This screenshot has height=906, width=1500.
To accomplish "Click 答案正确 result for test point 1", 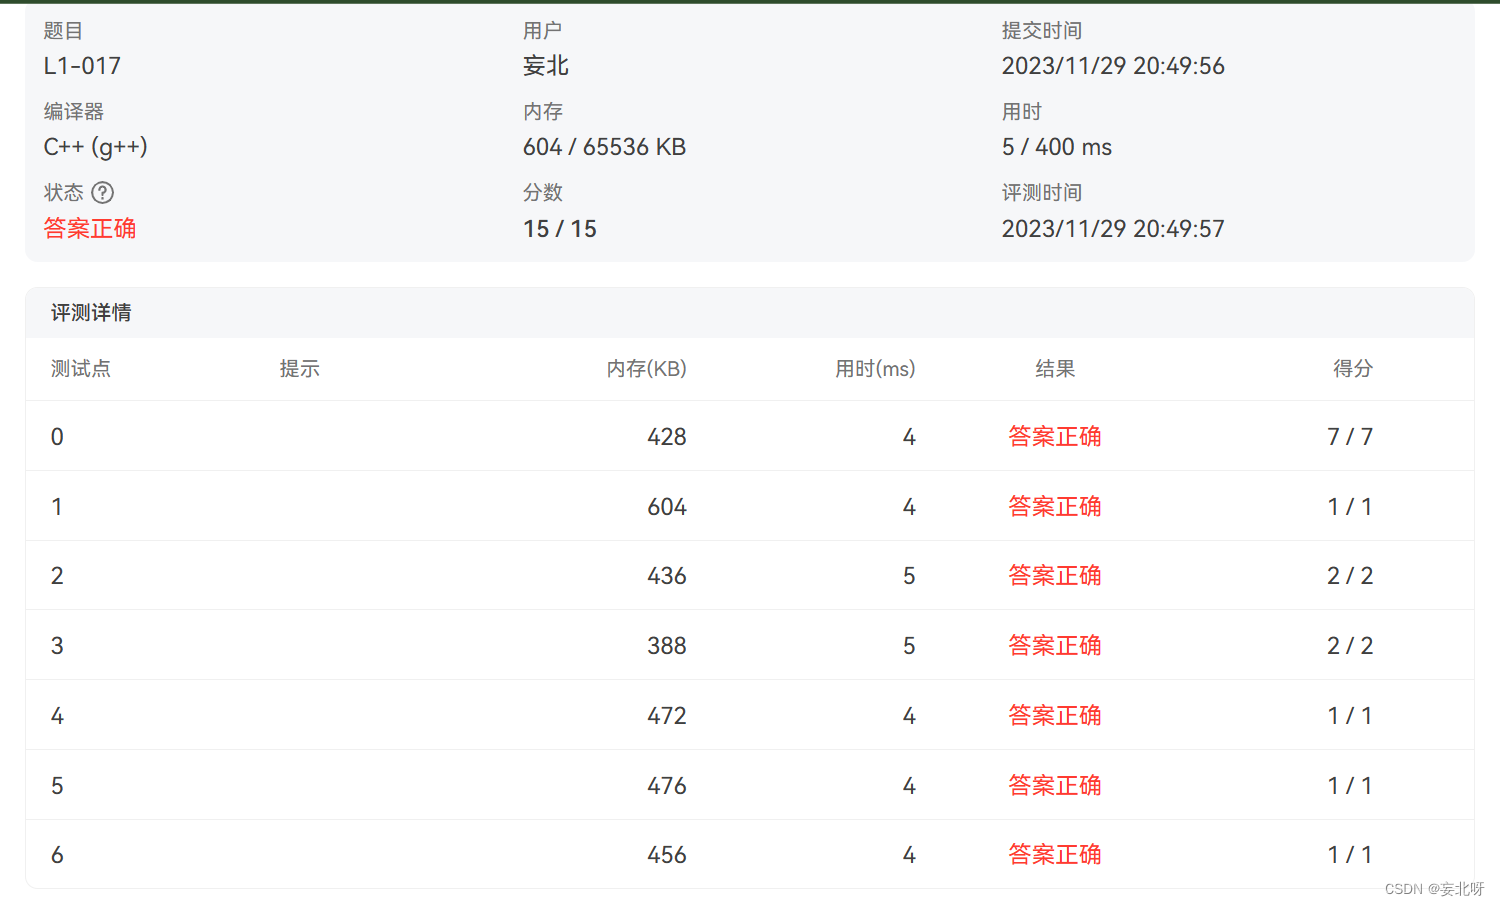I will coord(1055,507).
